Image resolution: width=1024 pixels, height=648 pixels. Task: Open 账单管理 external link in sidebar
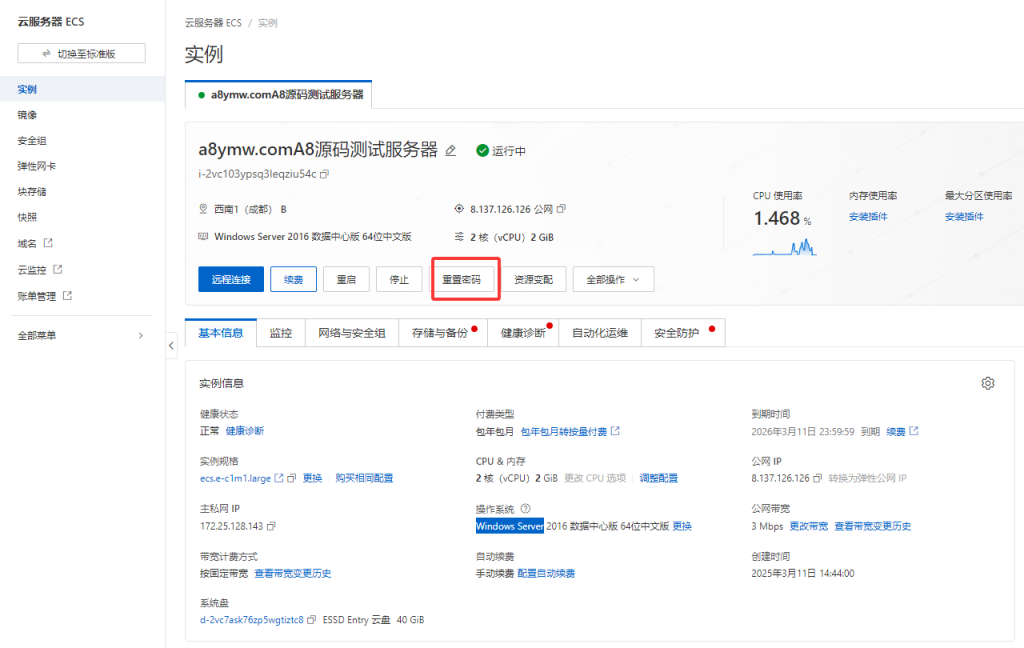point(68,294)
